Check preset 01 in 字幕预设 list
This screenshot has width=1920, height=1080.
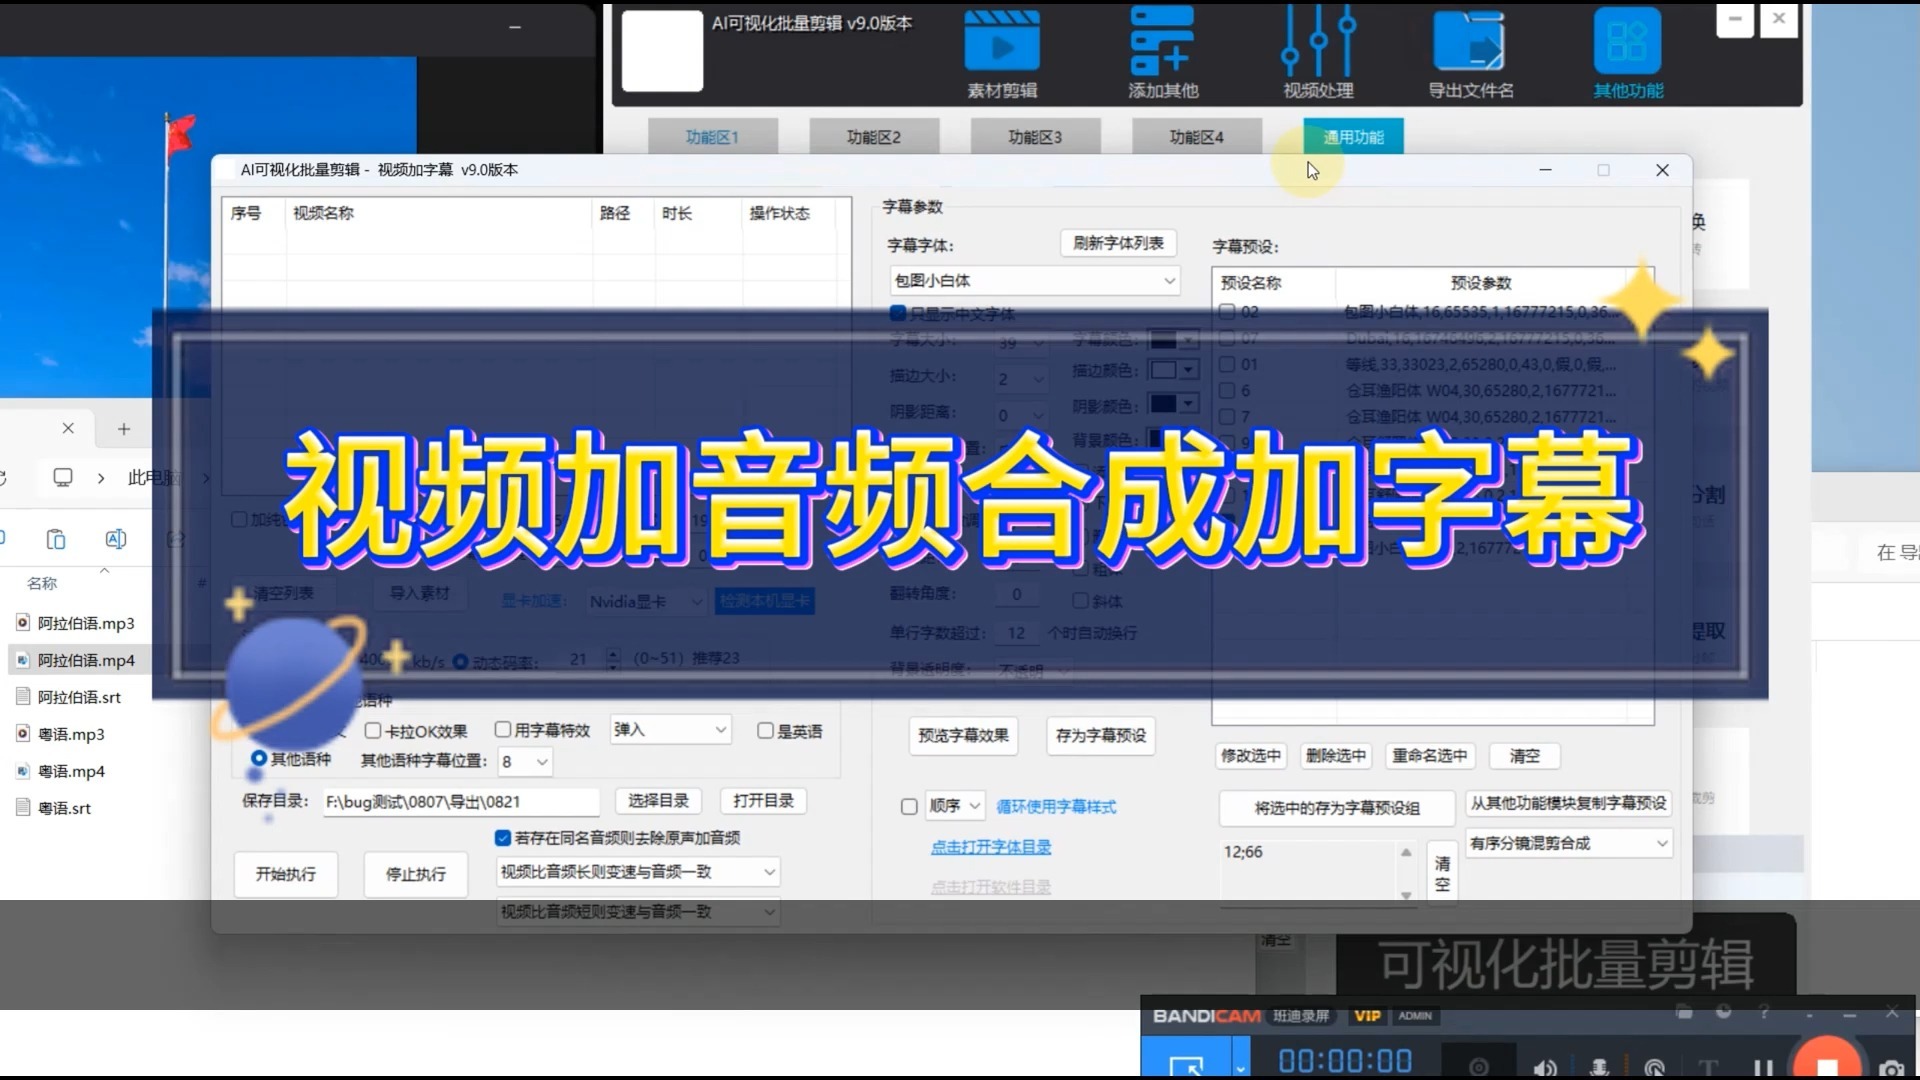pyautogui.click(x=1227, y=364)
